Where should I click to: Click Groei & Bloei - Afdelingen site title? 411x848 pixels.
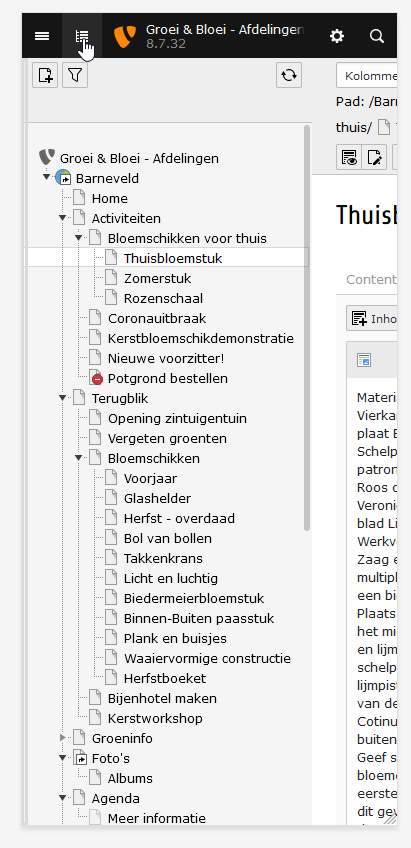(x=224, y=30)
